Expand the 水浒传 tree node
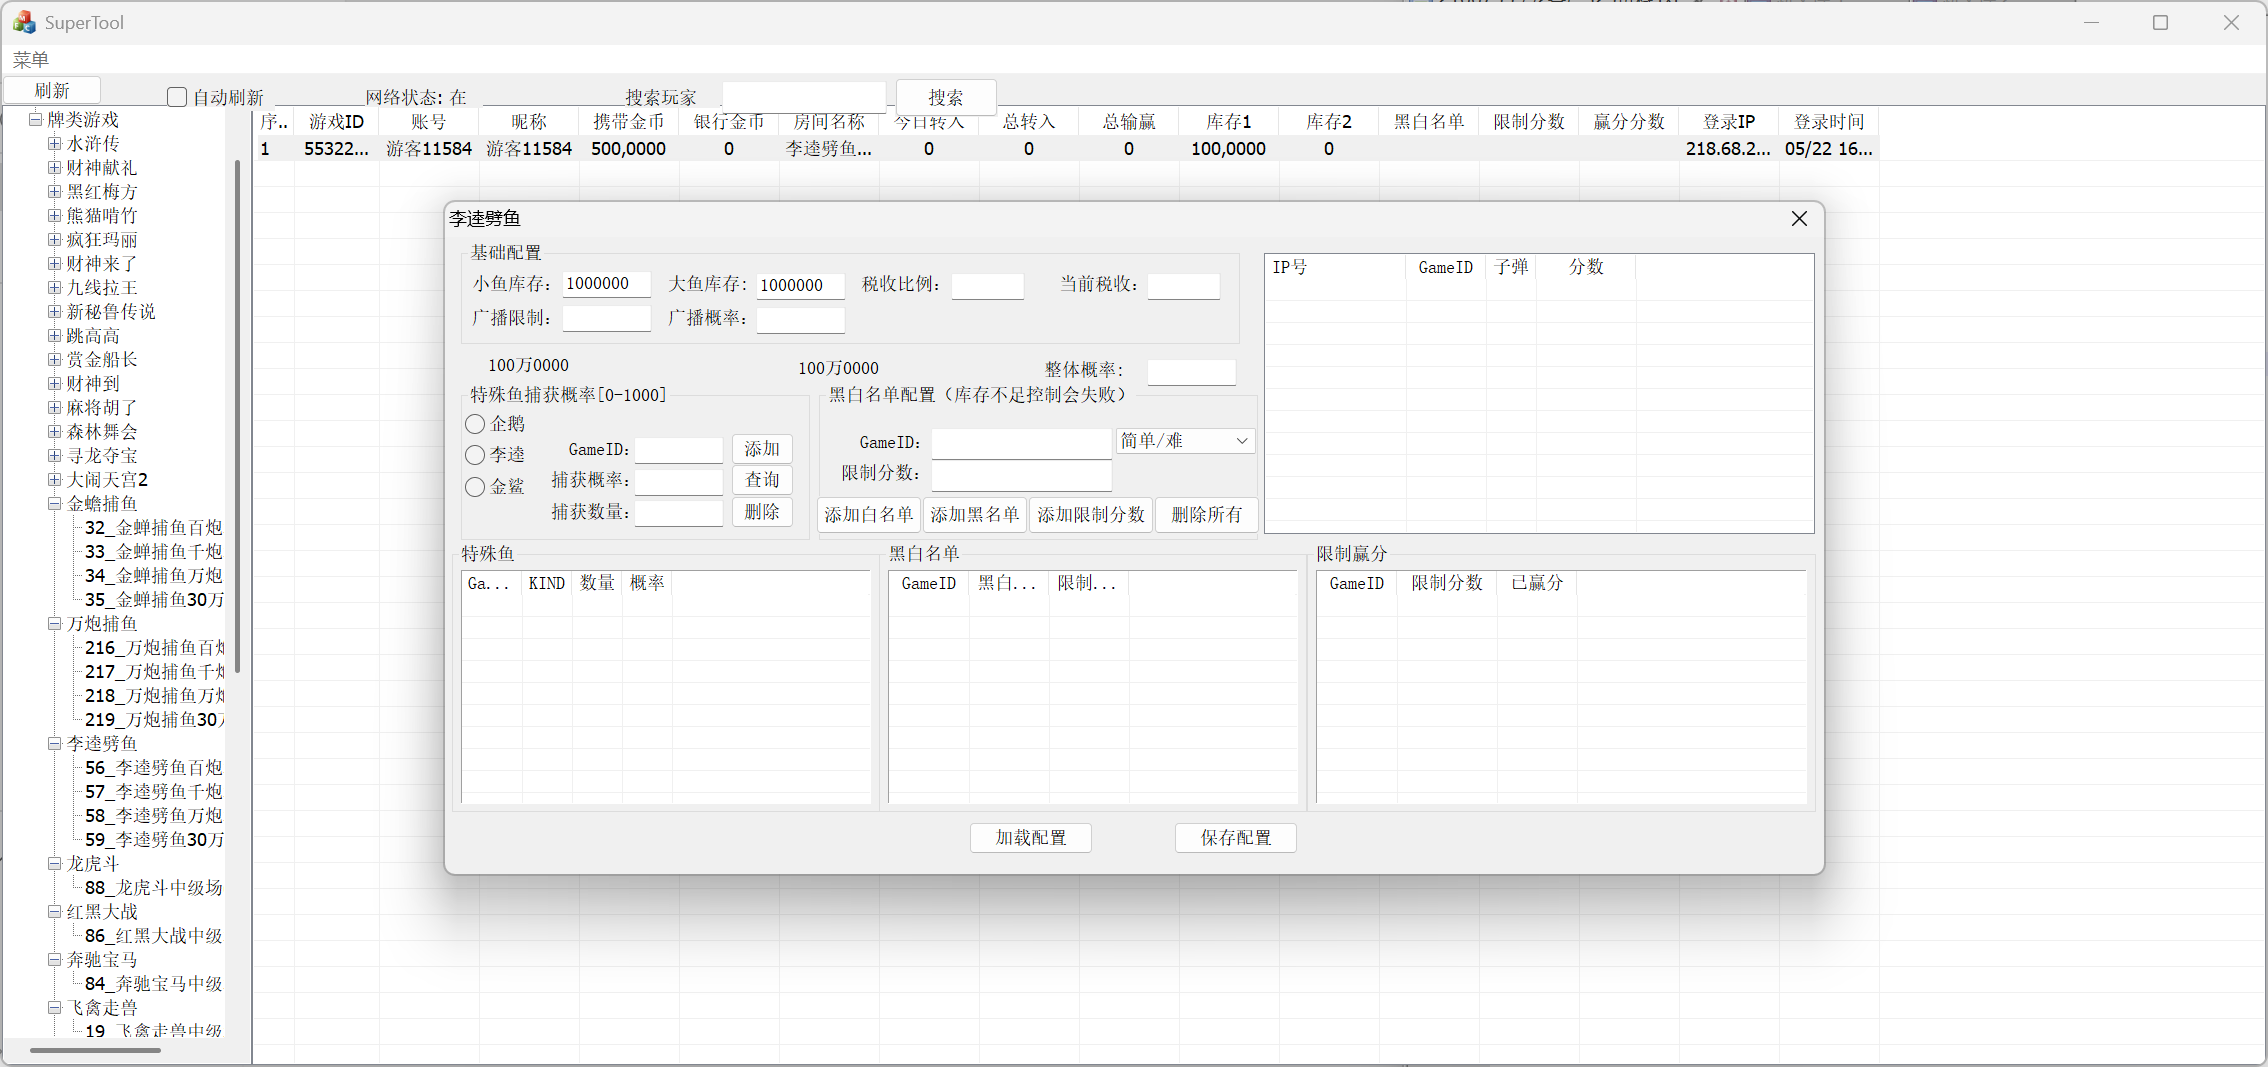 55,144
